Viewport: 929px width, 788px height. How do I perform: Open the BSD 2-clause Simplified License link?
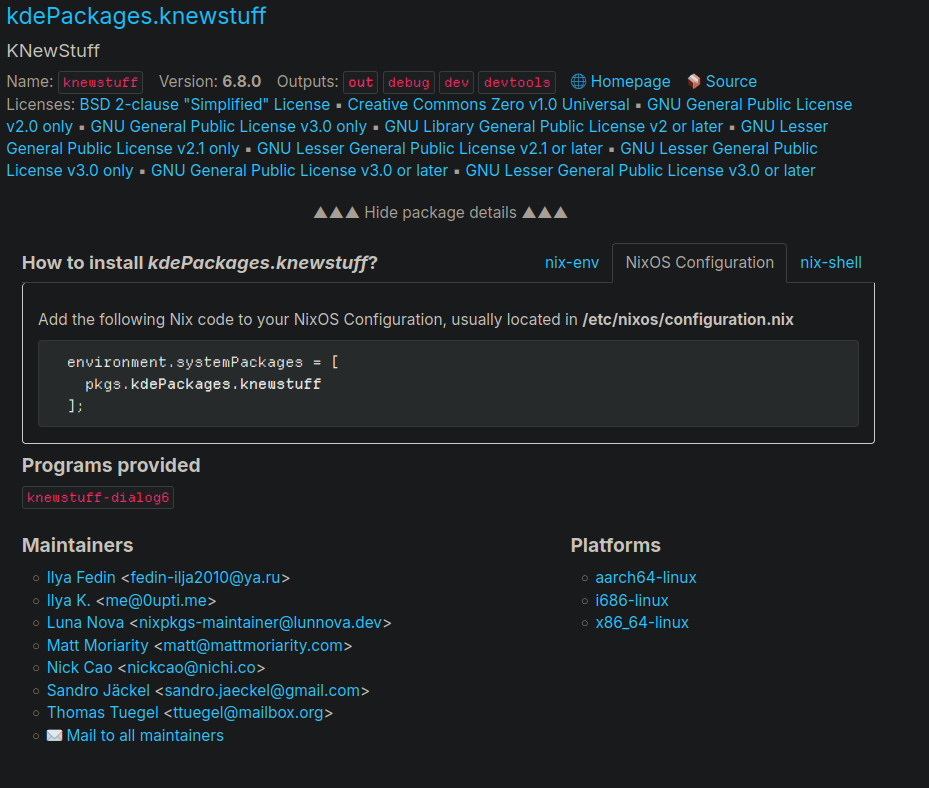[x=204, y=104]
